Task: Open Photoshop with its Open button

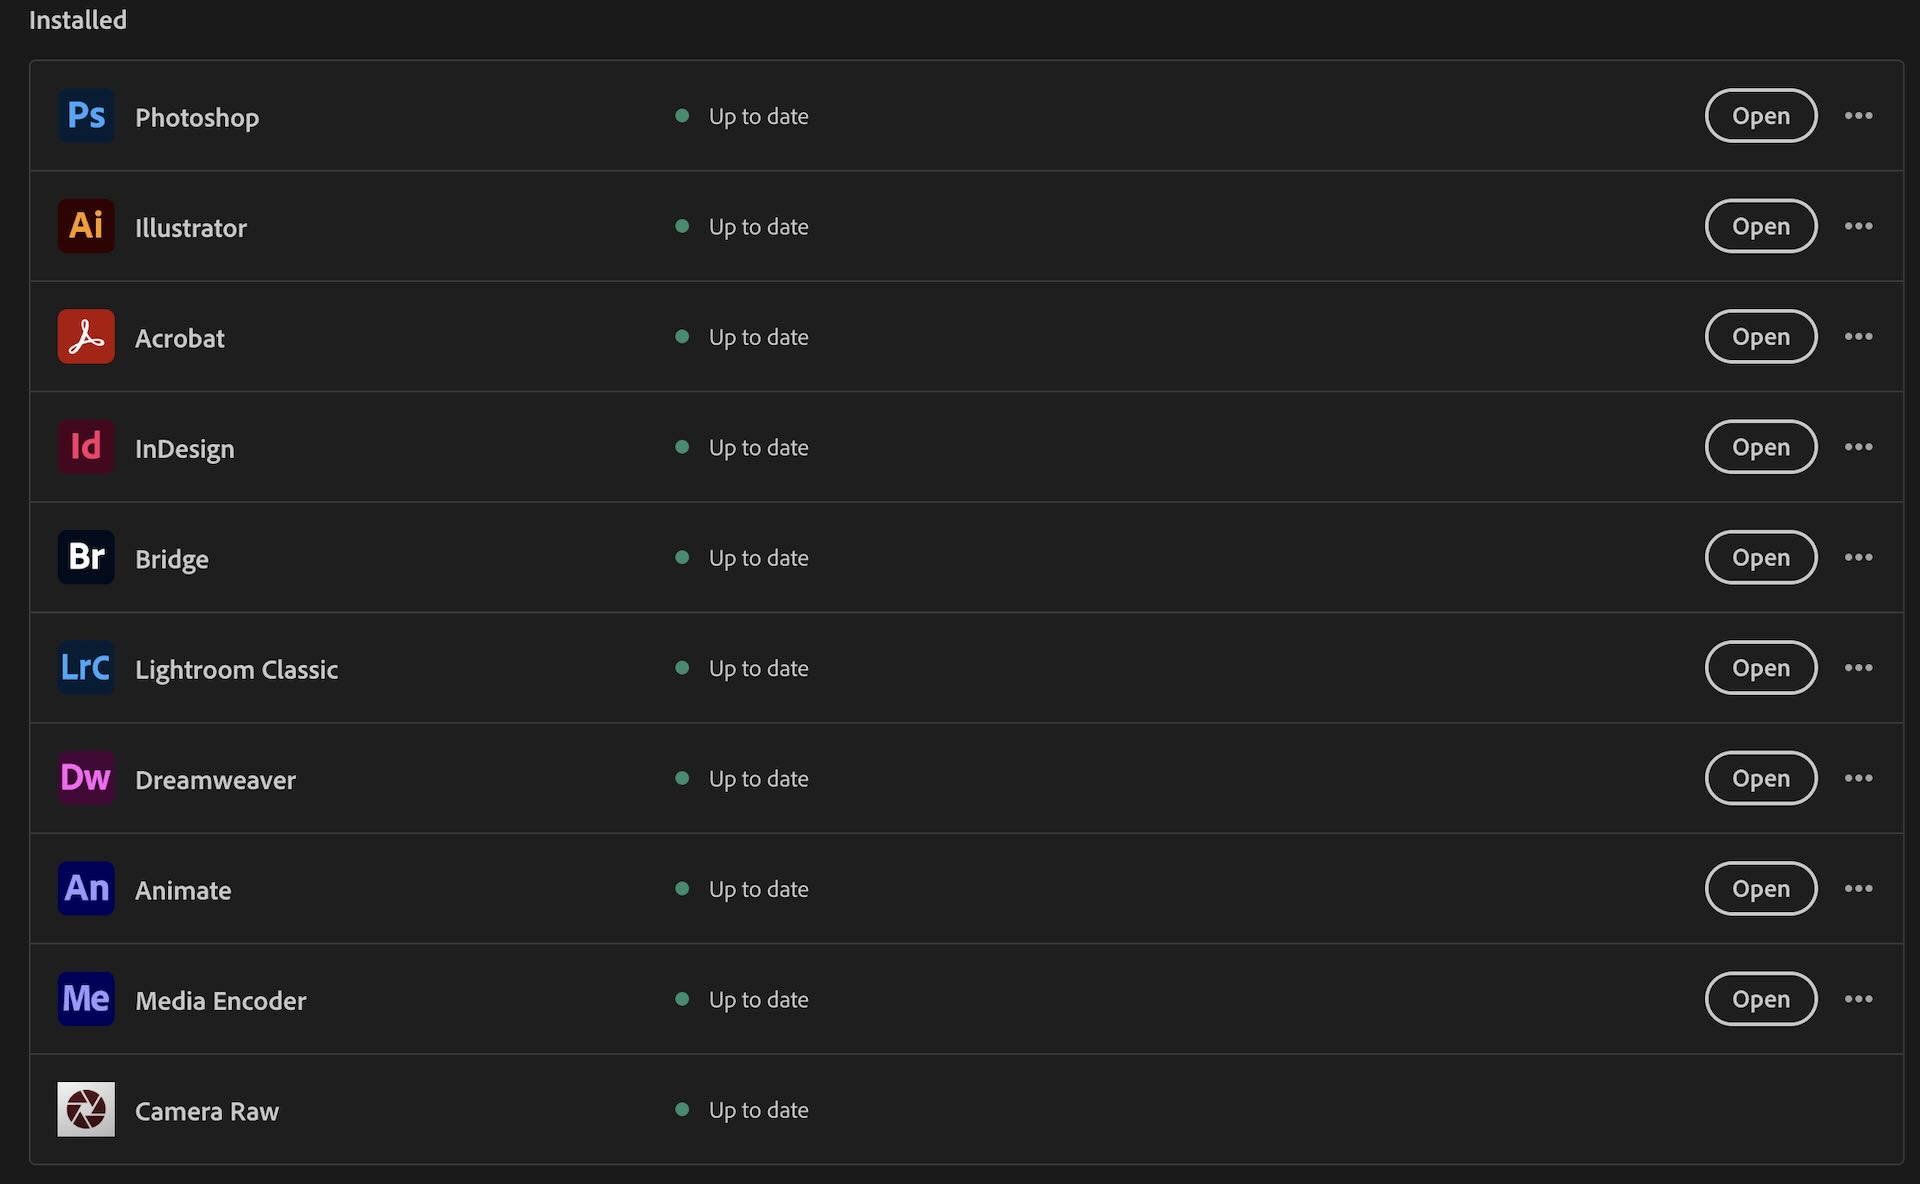Action: pos(1760,116)
